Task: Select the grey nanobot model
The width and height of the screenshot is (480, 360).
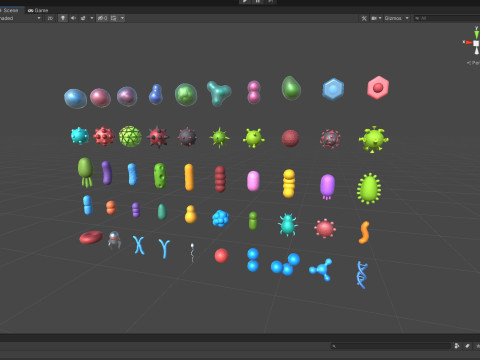Action: [x=114, y=240]
